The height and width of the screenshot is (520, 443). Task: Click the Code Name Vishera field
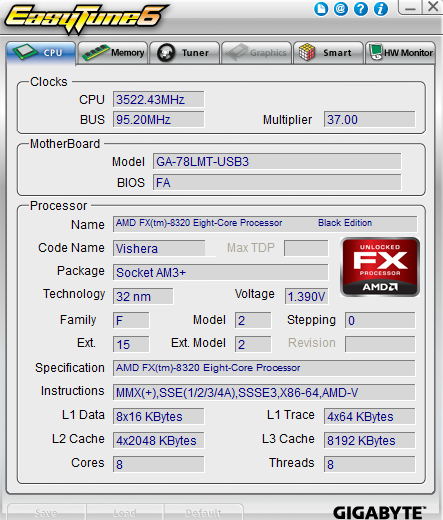[159, 248]
